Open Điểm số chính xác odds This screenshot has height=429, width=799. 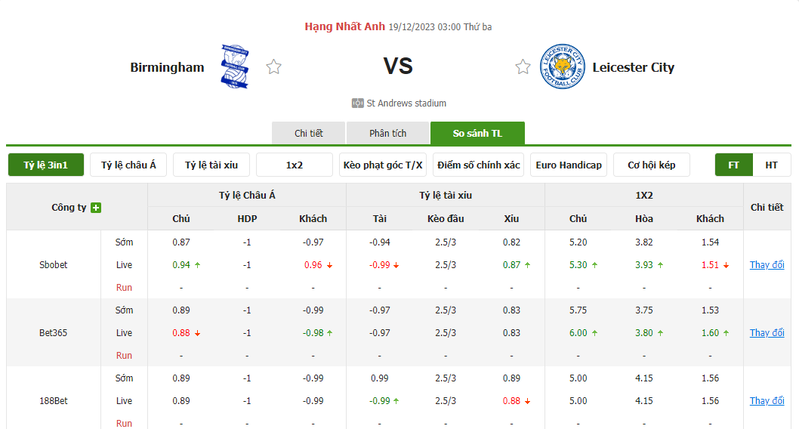pos(478,165)
